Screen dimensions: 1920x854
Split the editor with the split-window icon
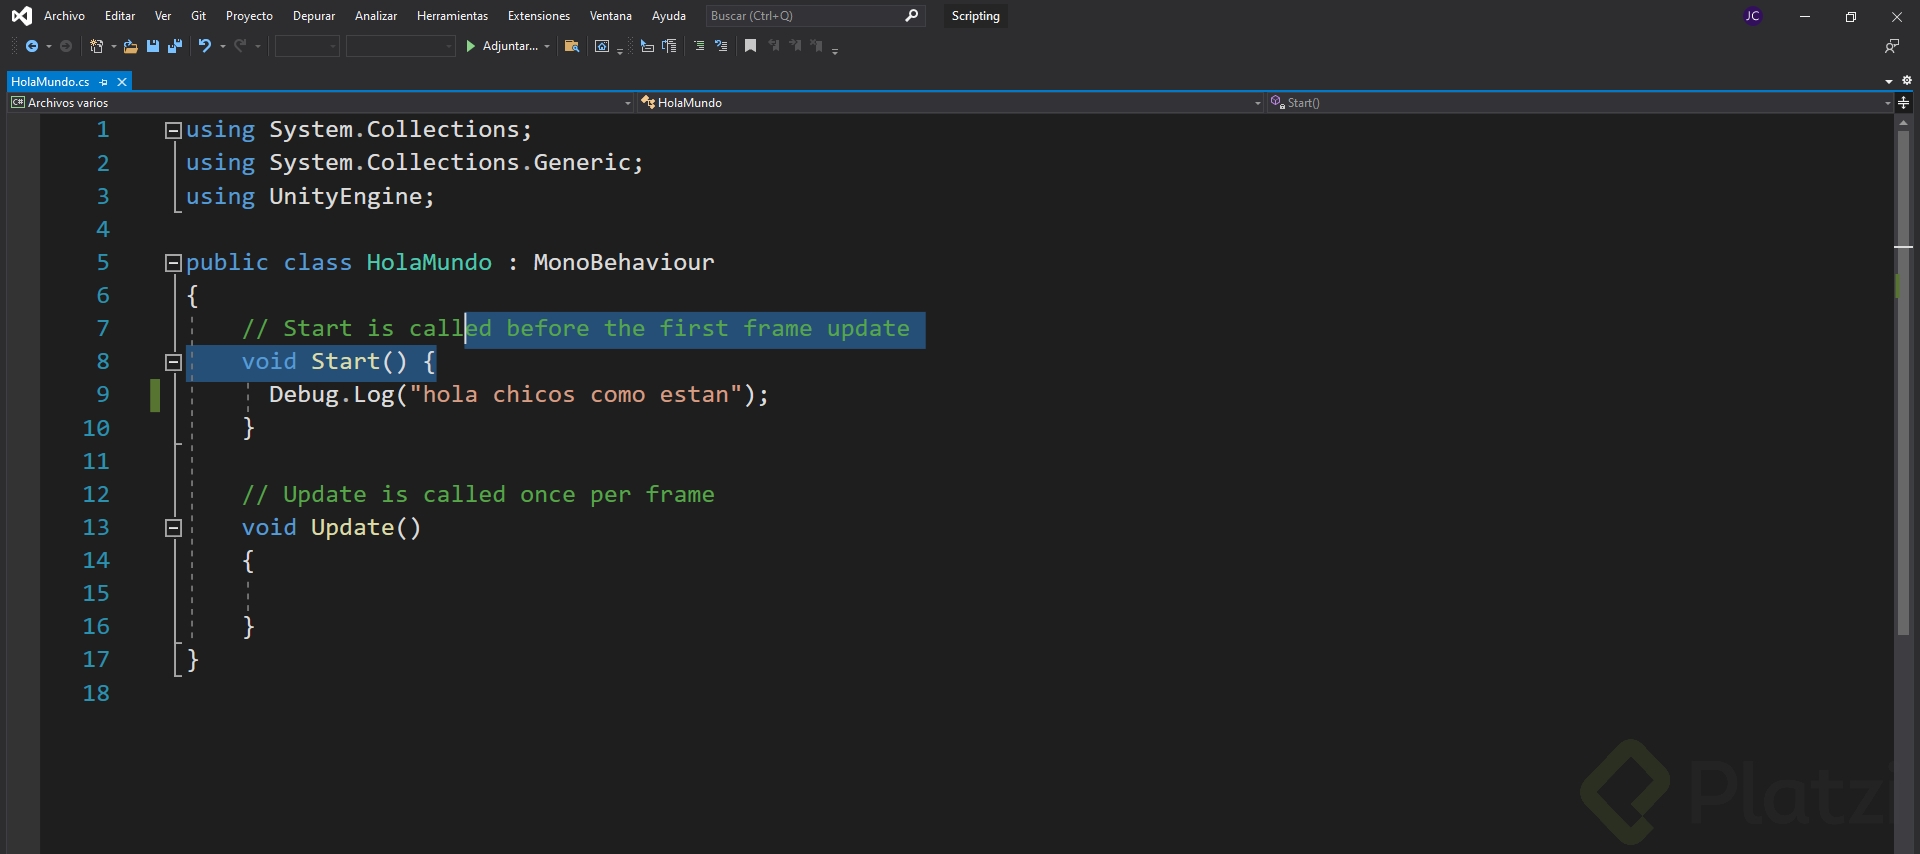coord(1904,102)
